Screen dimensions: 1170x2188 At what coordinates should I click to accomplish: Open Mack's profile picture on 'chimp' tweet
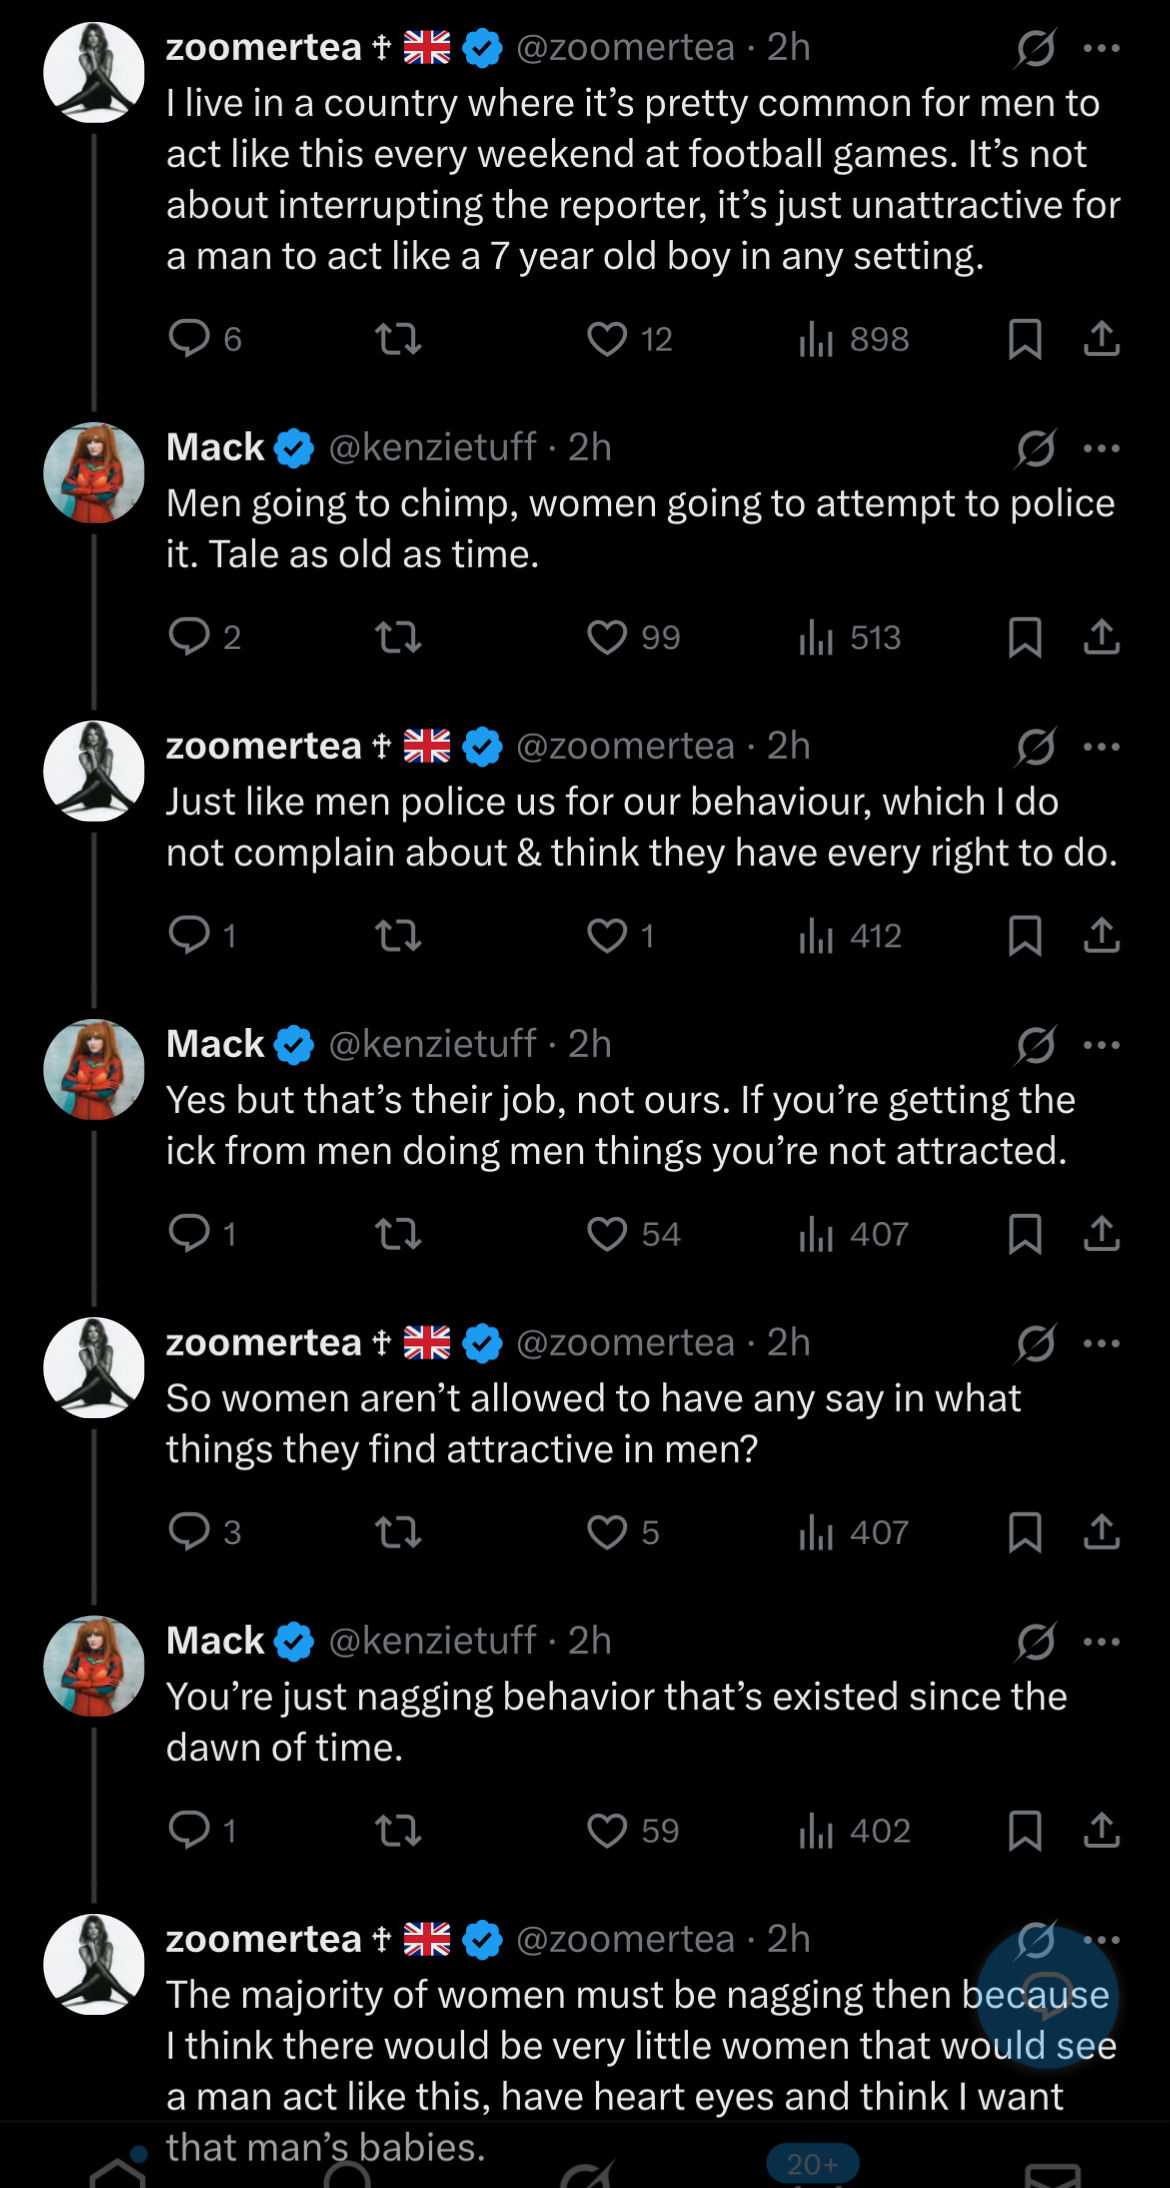pos(94,472)
